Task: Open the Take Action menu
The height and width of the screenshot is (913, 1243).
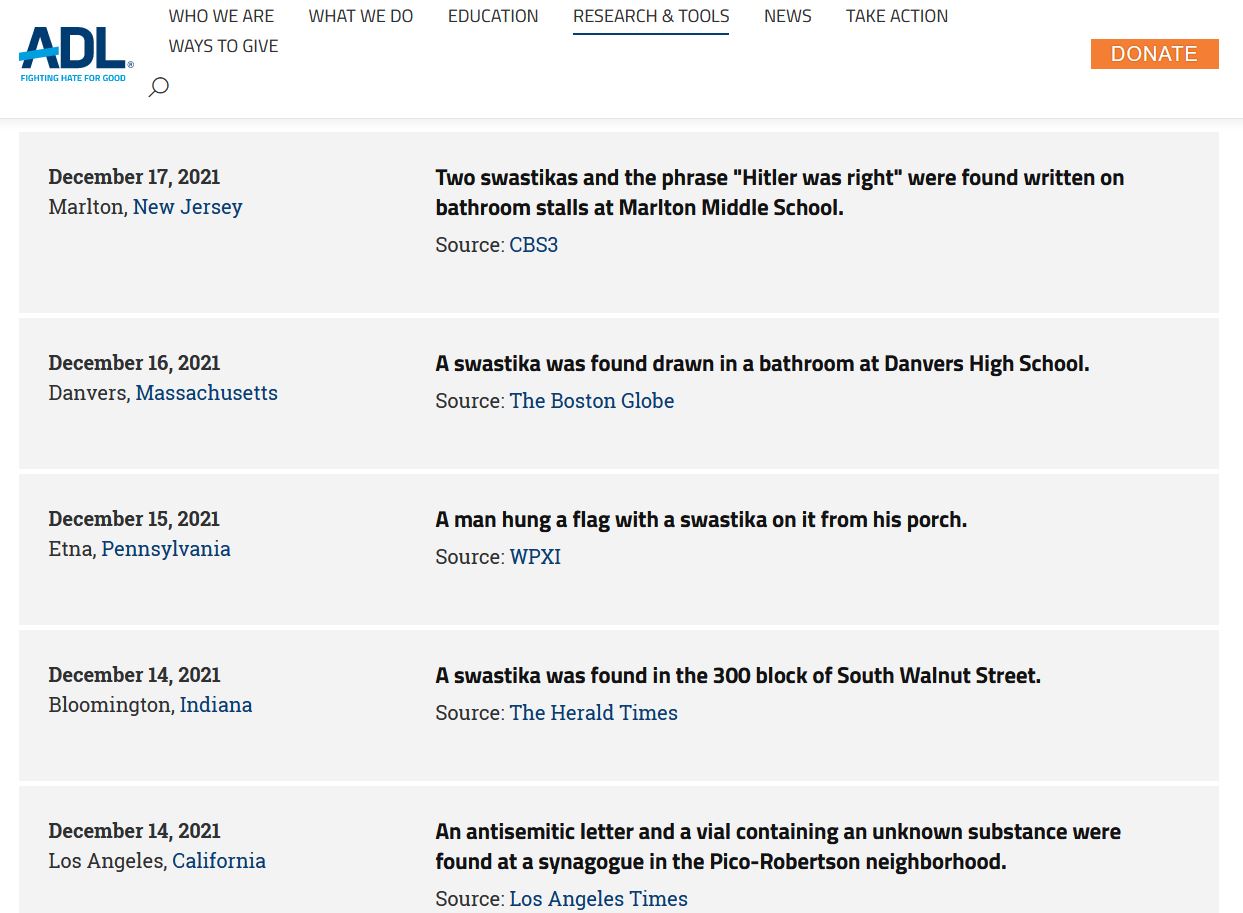Action: click(897, 16)
